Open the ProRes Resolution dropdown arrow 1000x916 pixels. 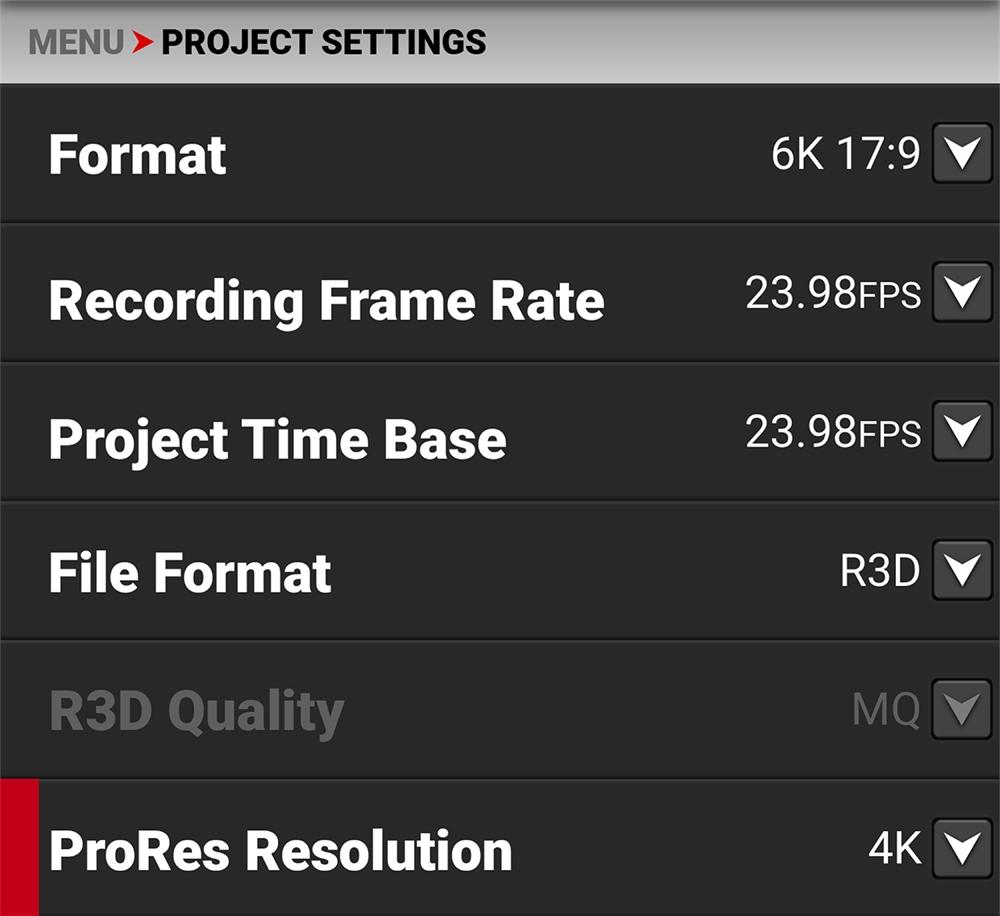point(961,849)
